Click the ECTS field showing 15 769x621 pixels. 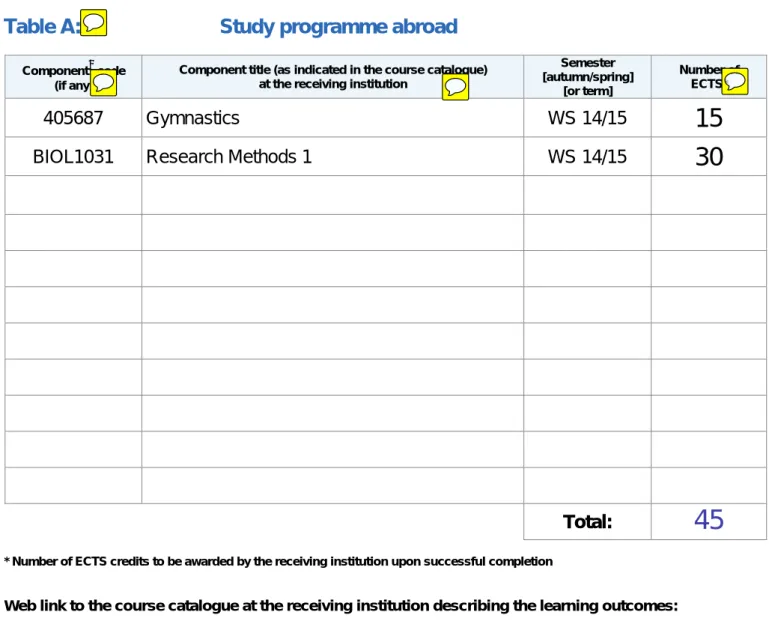(709, 118)
